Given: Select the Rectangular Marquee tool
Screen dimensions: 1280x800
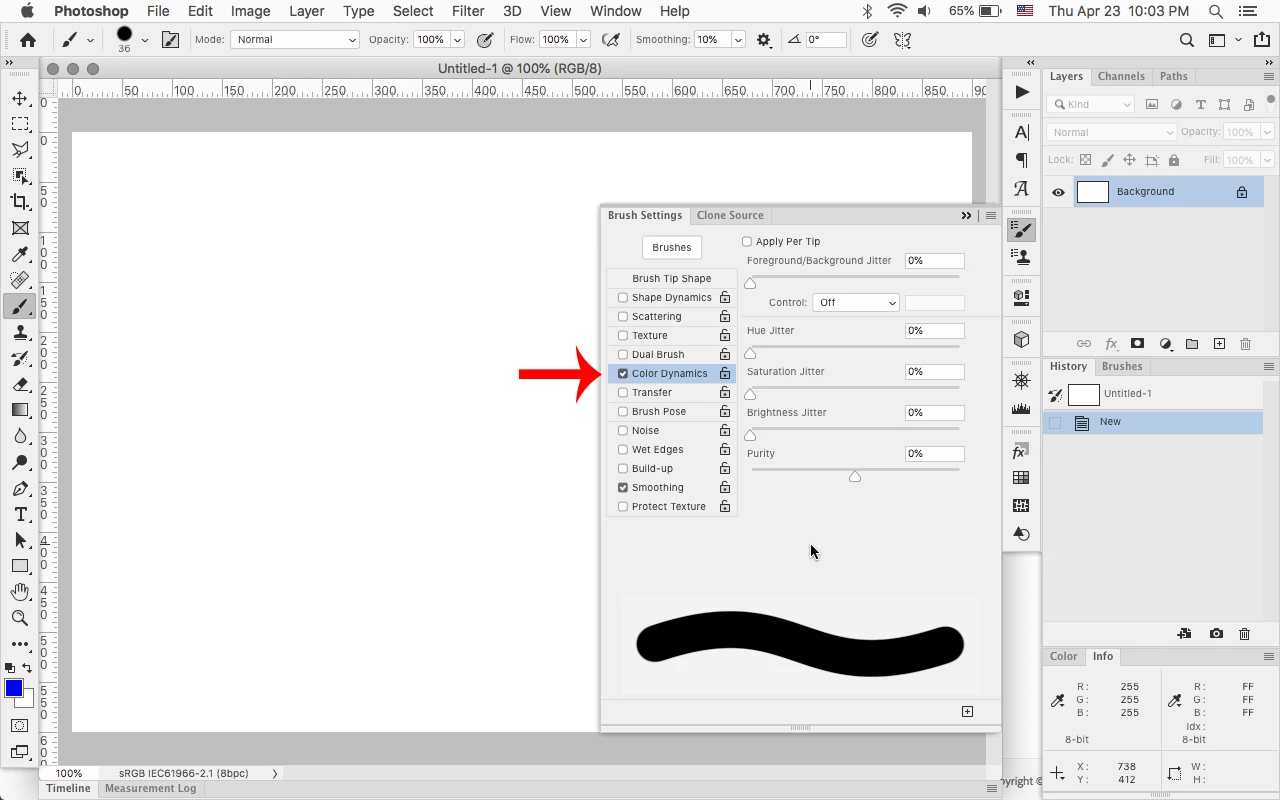Looking at the screenshot, I should click(x=20, y=124).
